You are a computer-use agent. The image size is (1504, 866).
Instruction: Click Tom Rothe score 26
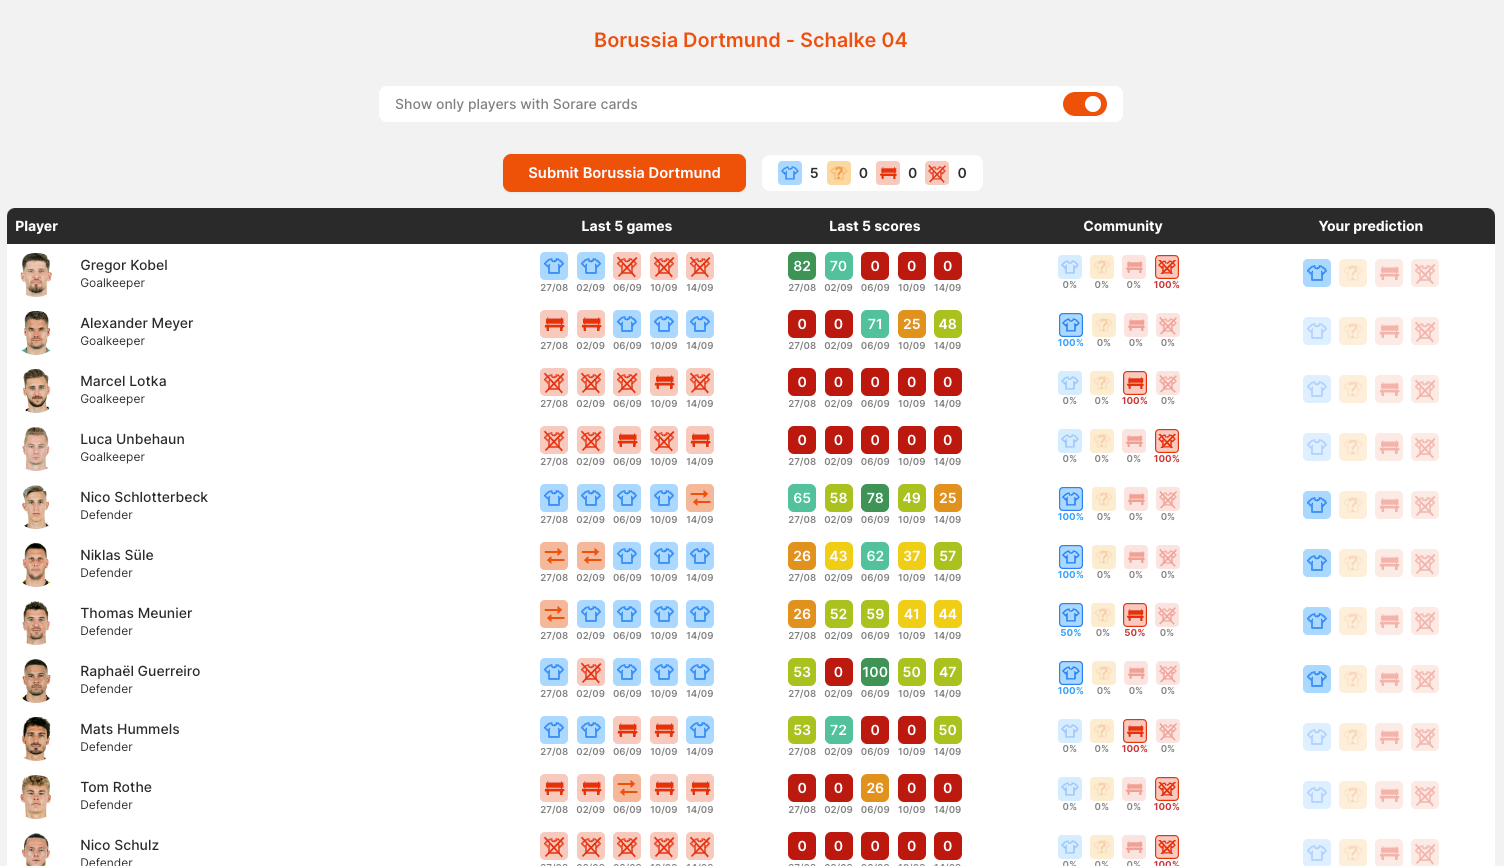(x=875, y=788)
